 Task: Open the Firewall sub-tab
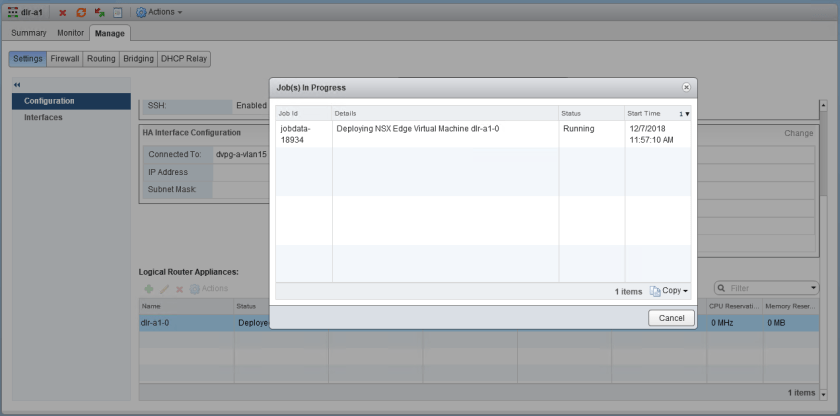(66, 59)
